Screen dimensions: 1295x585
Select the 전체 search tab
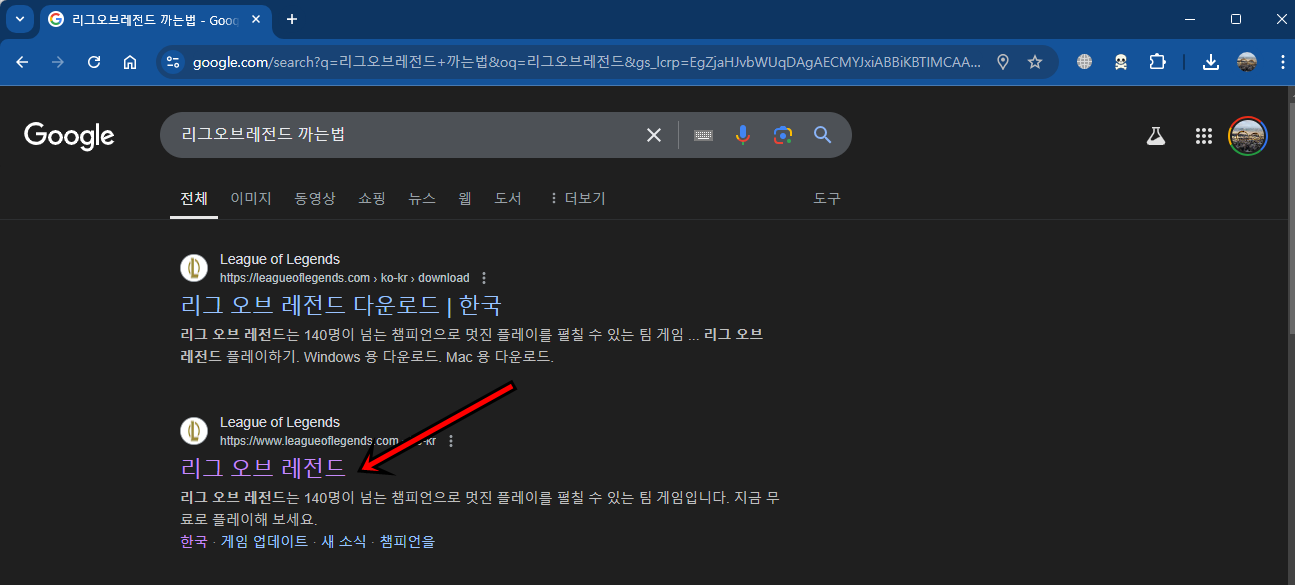[194, 198]
